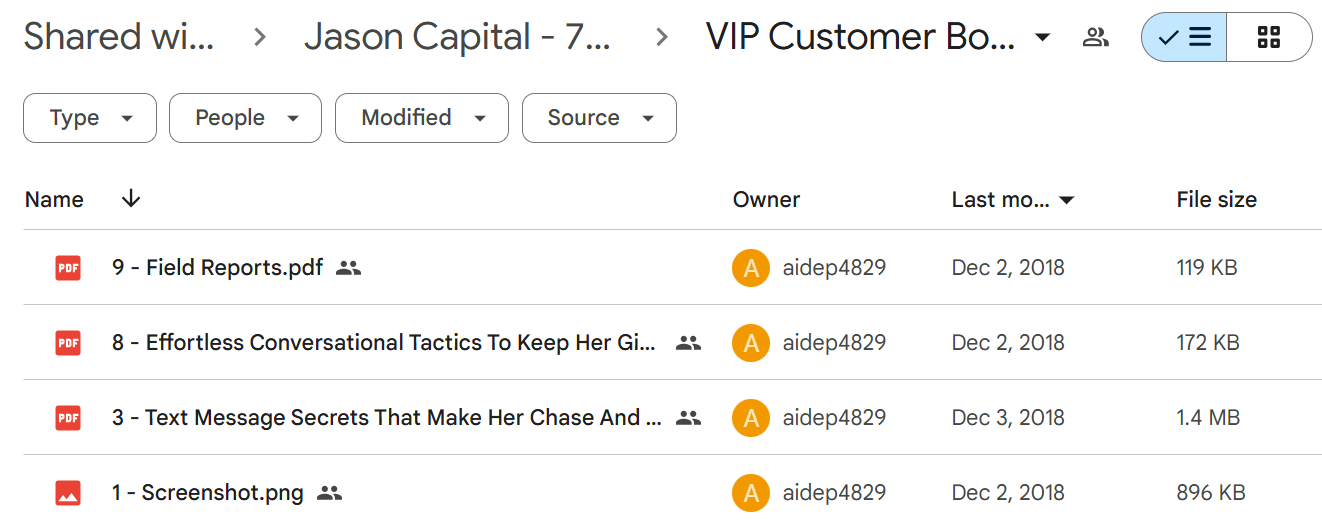Open the People filter dropdown

click(x=245, y=118)
